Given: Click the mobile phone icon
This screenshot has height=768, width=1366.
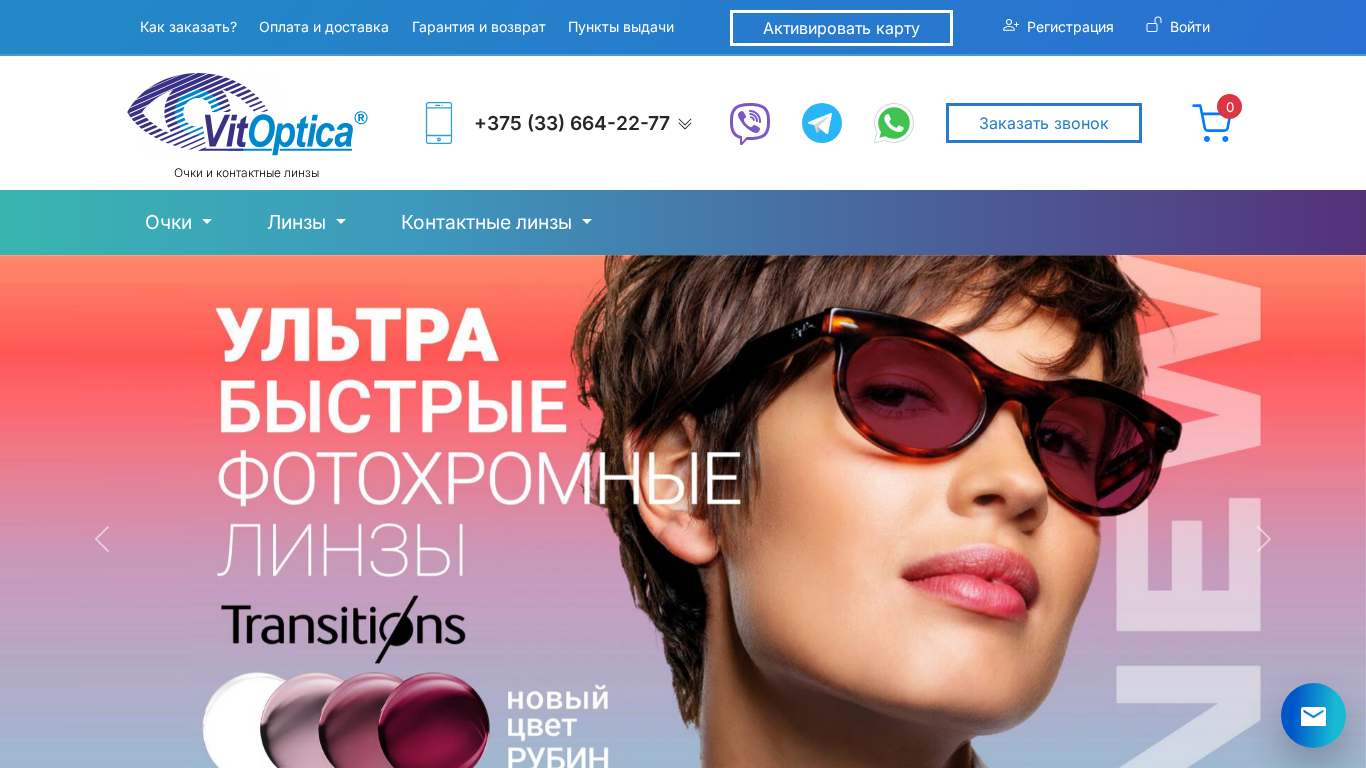Looking at the screenshot, I should click(x=439, y=123).
